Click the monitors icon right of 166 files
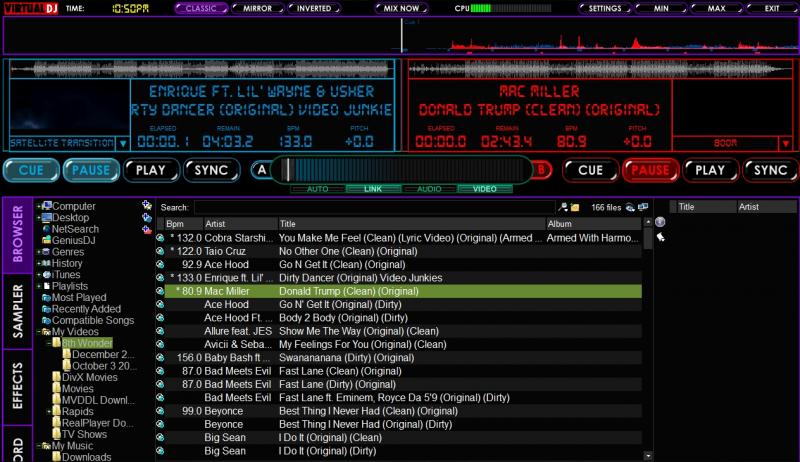This screenshot has width=800, height=462. [x=643, y=207]
